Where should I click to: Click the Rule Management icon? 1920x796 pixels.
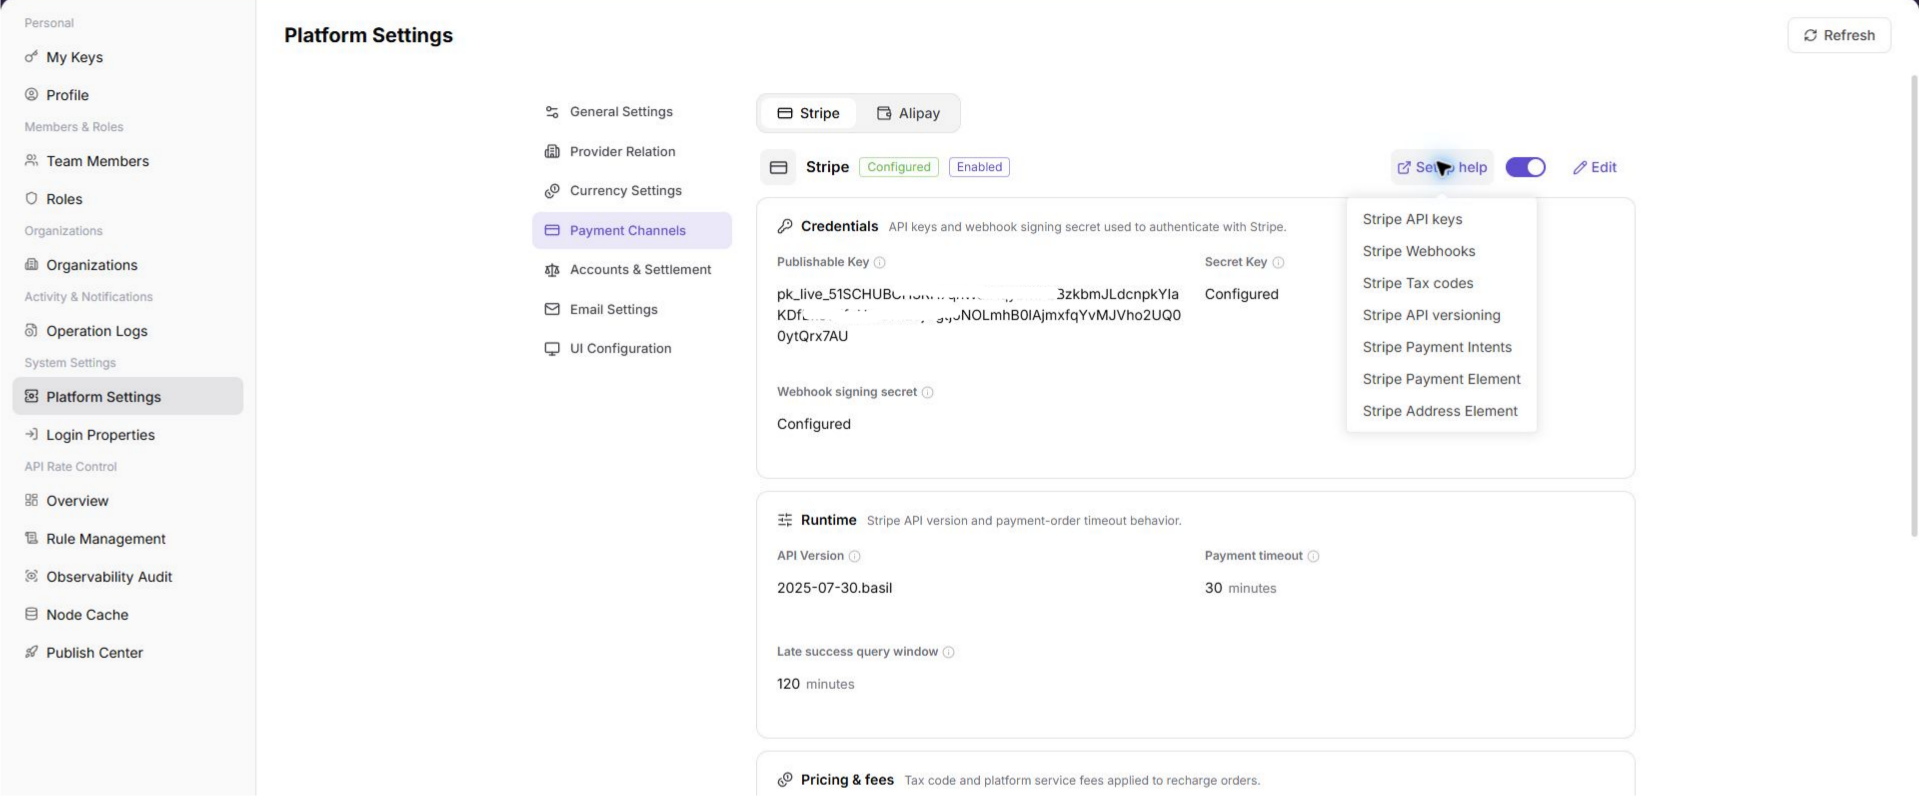click(x=31, y=539)
